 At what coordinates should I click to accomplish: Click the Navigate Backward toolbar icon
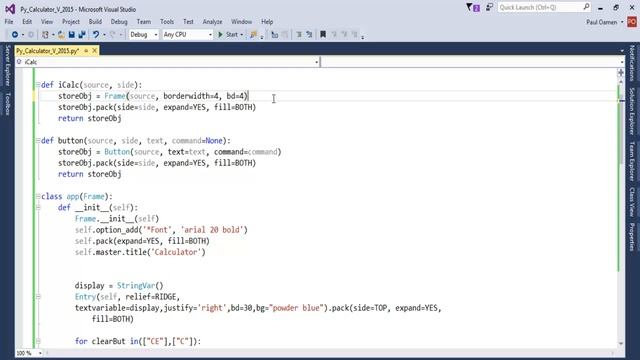[15, 35]
